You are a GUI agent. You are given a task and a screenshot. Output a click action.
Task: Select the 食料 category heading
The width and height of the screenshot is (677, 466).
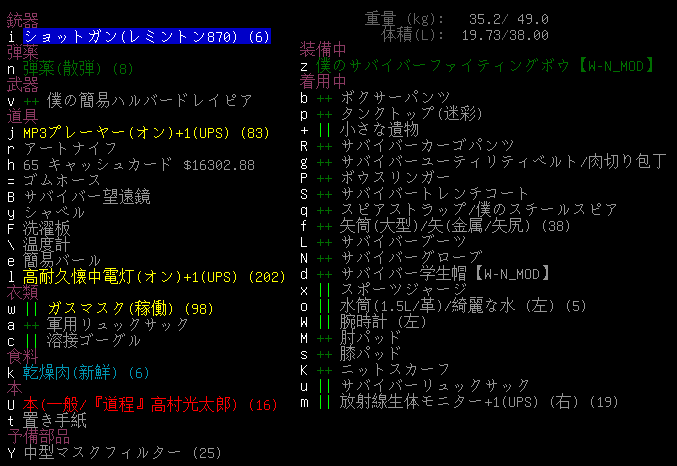click(x=23, y=356)
